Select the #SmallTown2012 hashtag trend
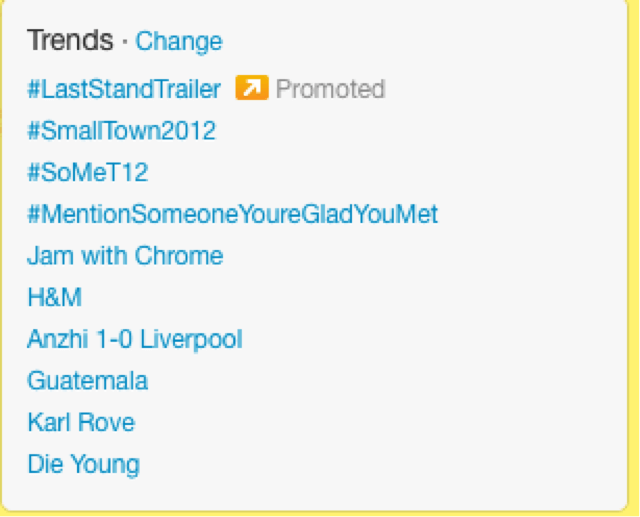Screen dimensions: 640x517 (x=121, y=131)
